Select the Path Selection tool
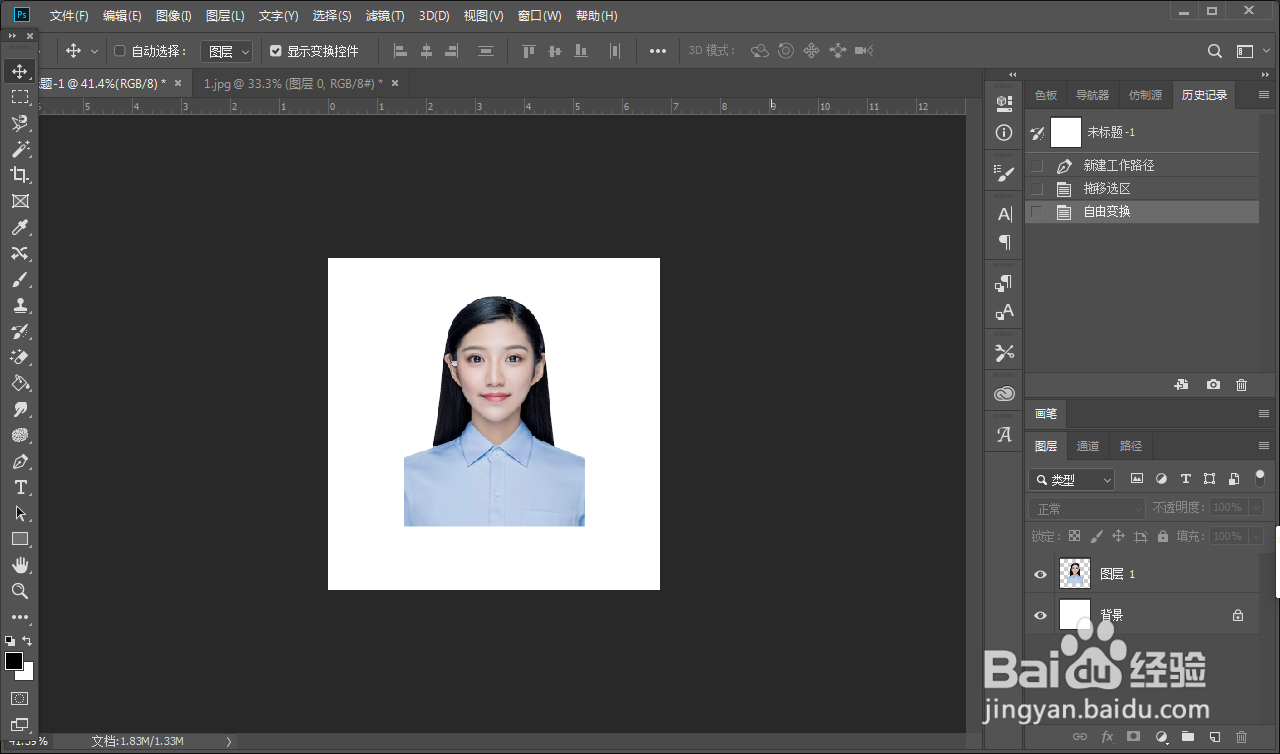Image resolution: width=1280 pixels, height=754 pixels. coord(20,513)
